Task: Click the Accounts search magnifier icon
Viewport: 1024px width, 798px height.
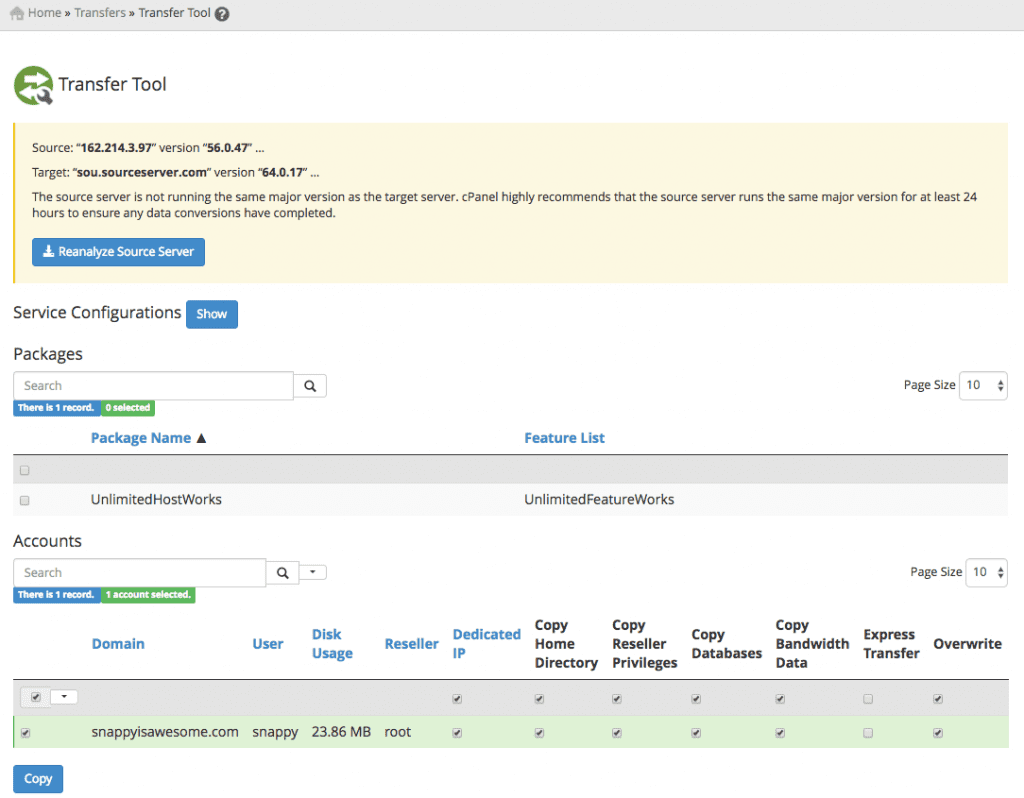Action: coord(283,573)
